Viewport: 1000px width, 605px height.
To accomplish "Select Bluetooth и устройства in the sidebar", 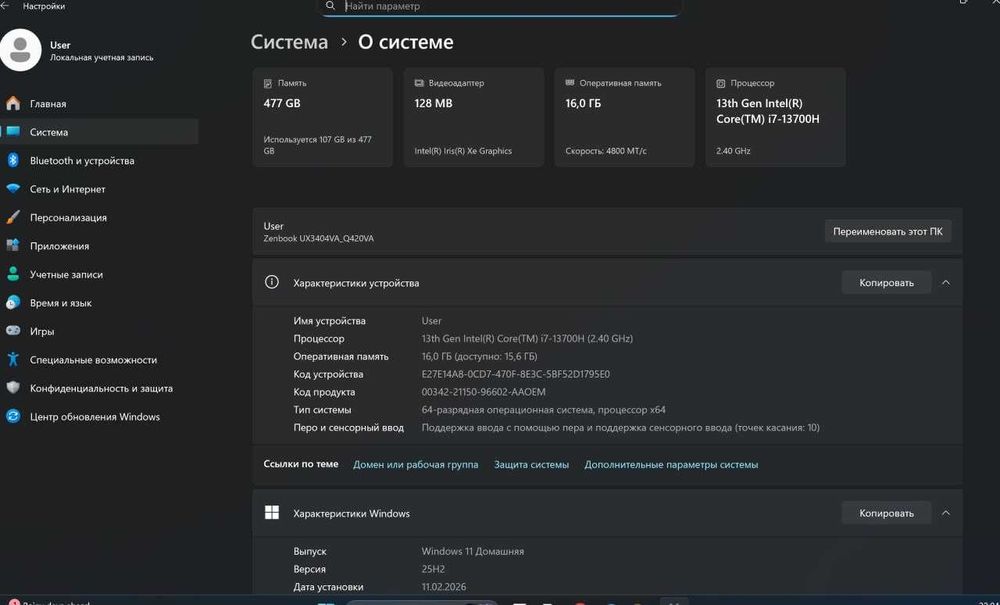I will click(x=99, y=161).
